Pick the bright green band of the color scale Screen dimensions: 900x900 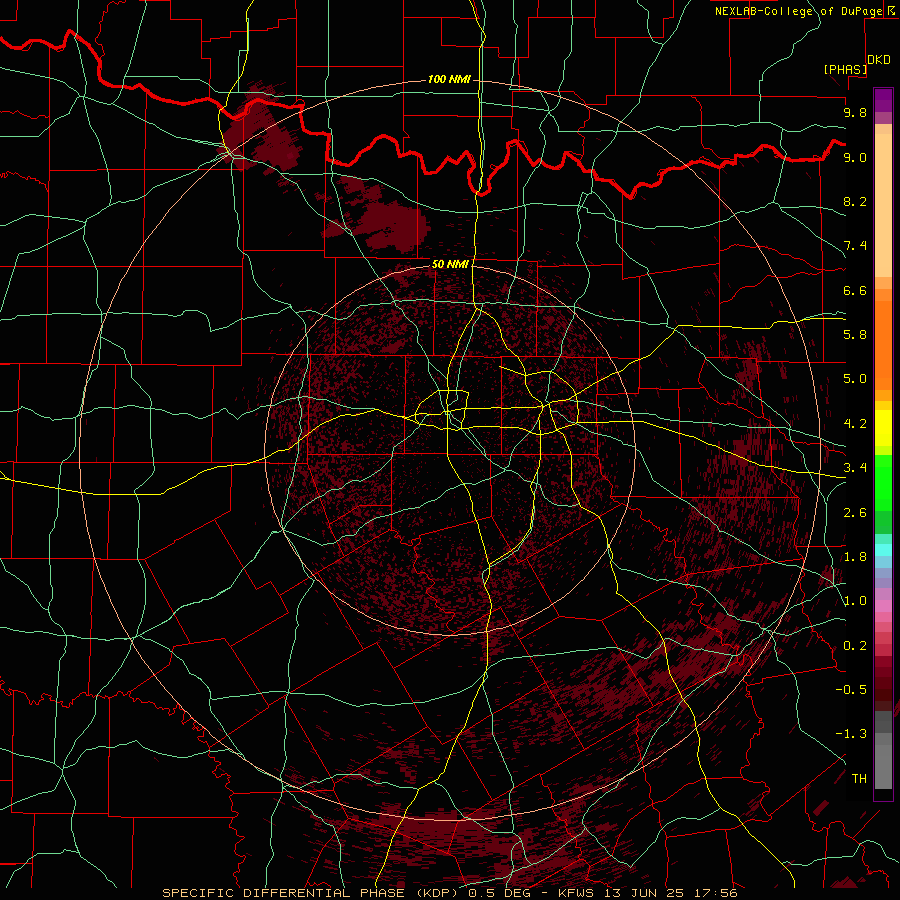click(x=883, y=482)
